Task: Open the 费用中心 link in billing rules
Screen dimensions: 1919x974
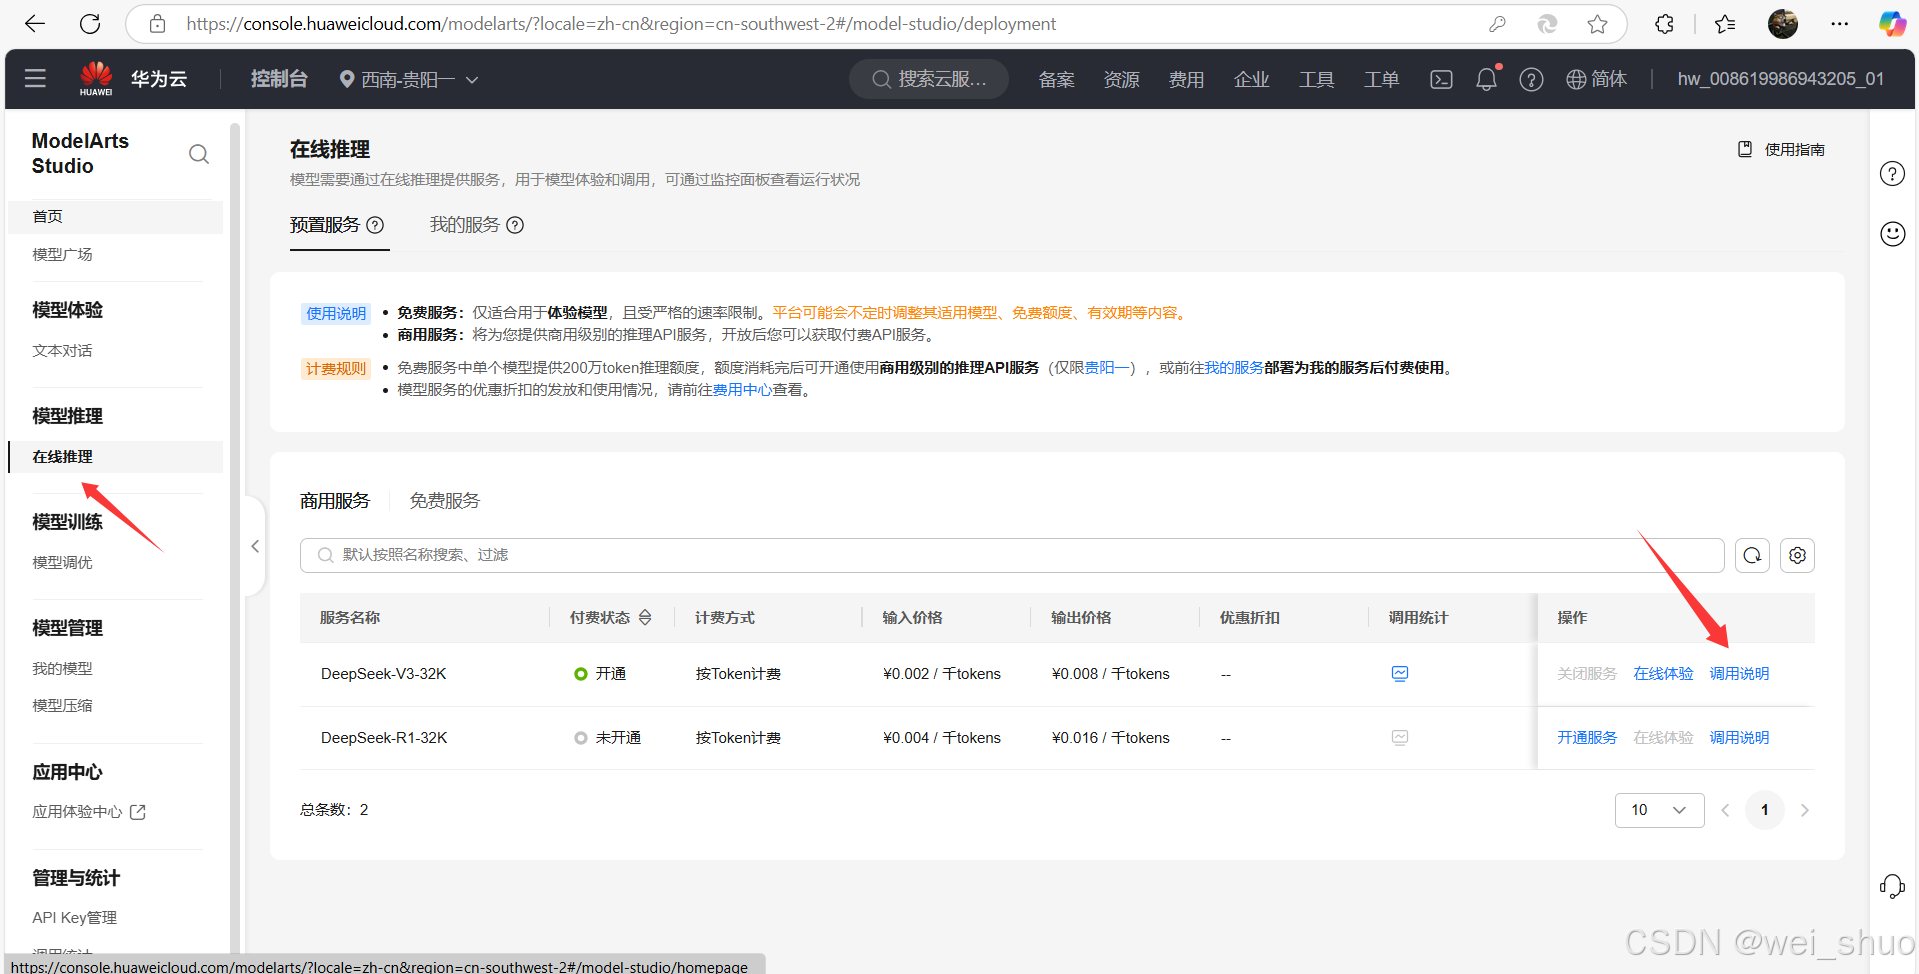Action: 742,389
